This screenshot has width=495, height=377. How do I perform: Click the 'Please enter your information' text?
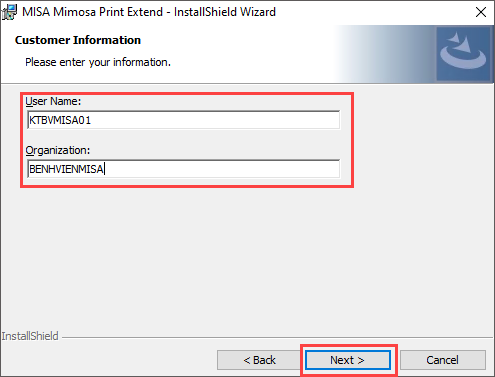(x=98, y=62)
